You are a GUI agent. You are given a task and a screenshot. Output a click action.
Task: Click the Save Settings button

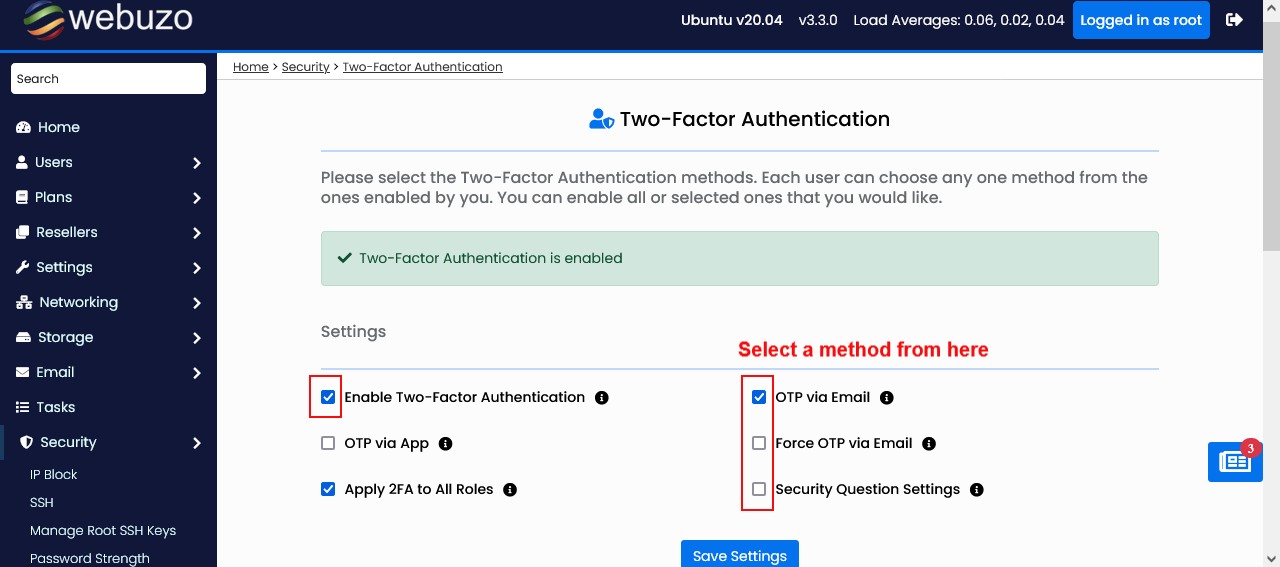(x=739, y=555)
